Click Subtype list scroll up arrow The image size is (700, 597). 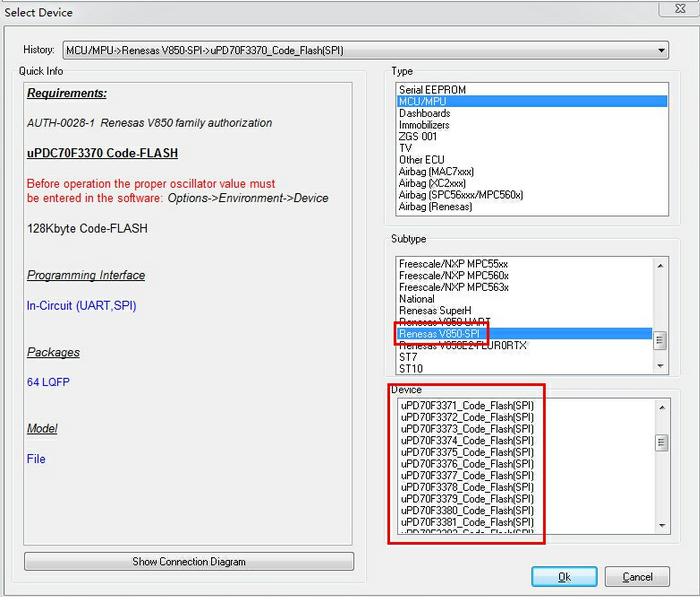pos(660,266)
